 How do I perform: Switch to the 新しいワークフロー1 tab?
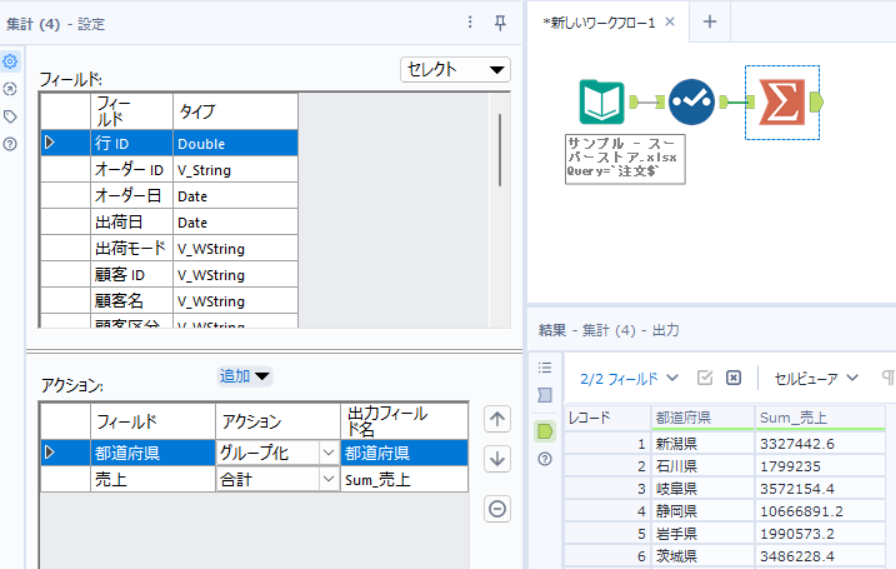click(599, 22)
